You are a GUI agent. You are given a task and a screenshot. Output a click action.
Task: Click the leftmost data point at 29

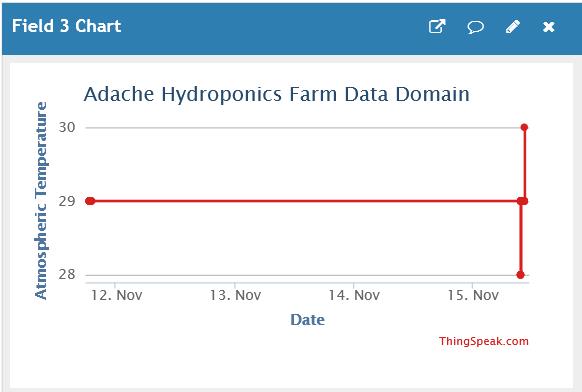[x=90, y=201]
